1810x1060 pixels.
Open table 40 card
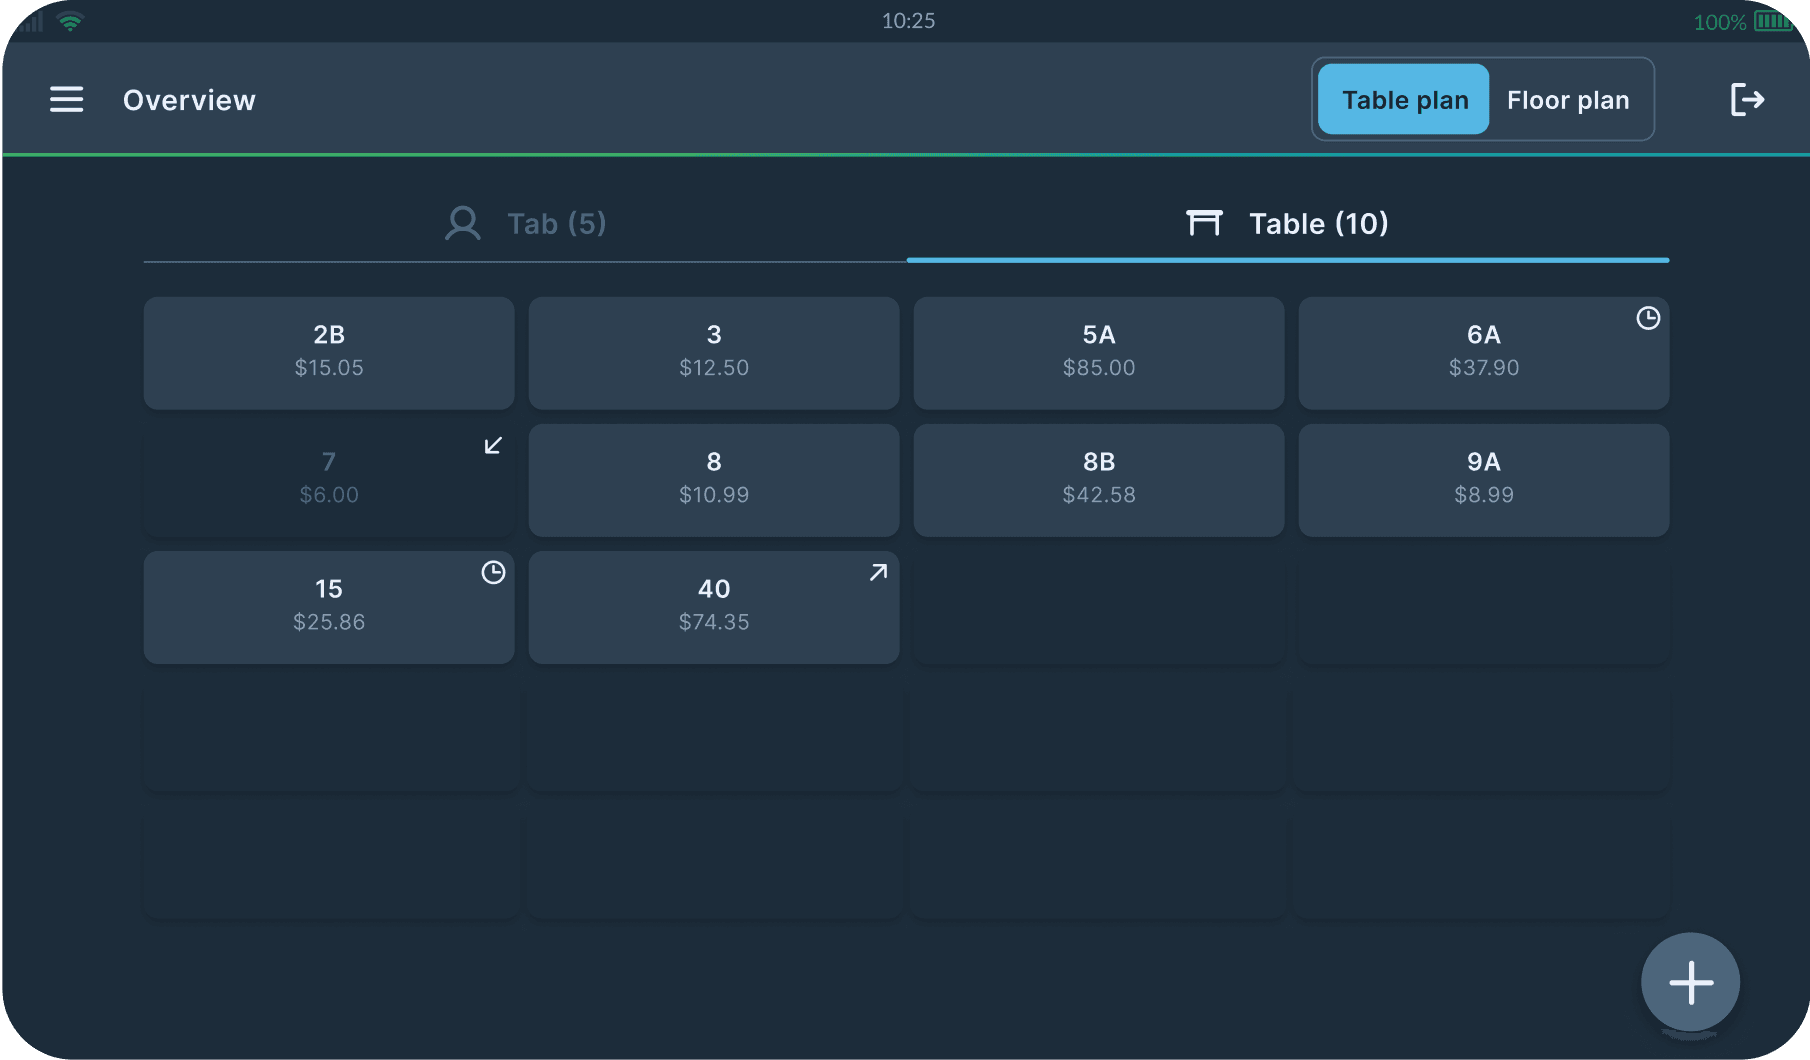pos(714,607)
